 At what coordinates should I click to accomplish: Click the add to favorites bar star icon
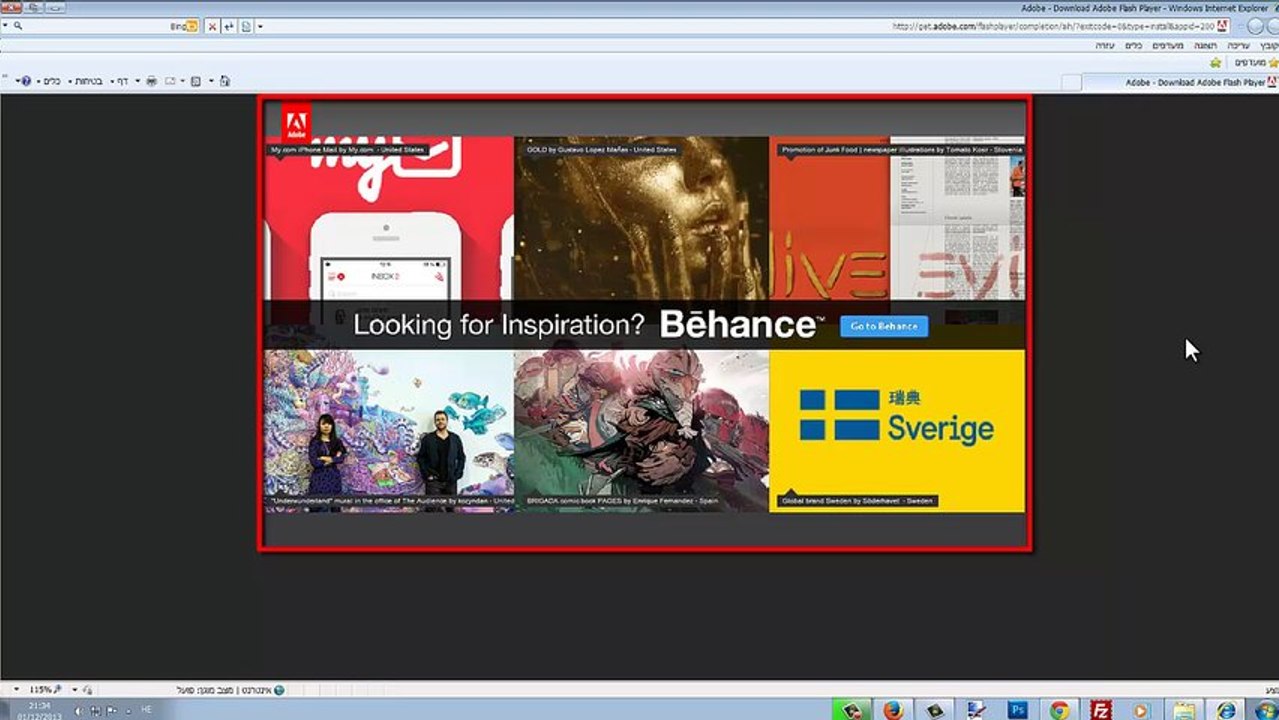tap(1216, 63)
